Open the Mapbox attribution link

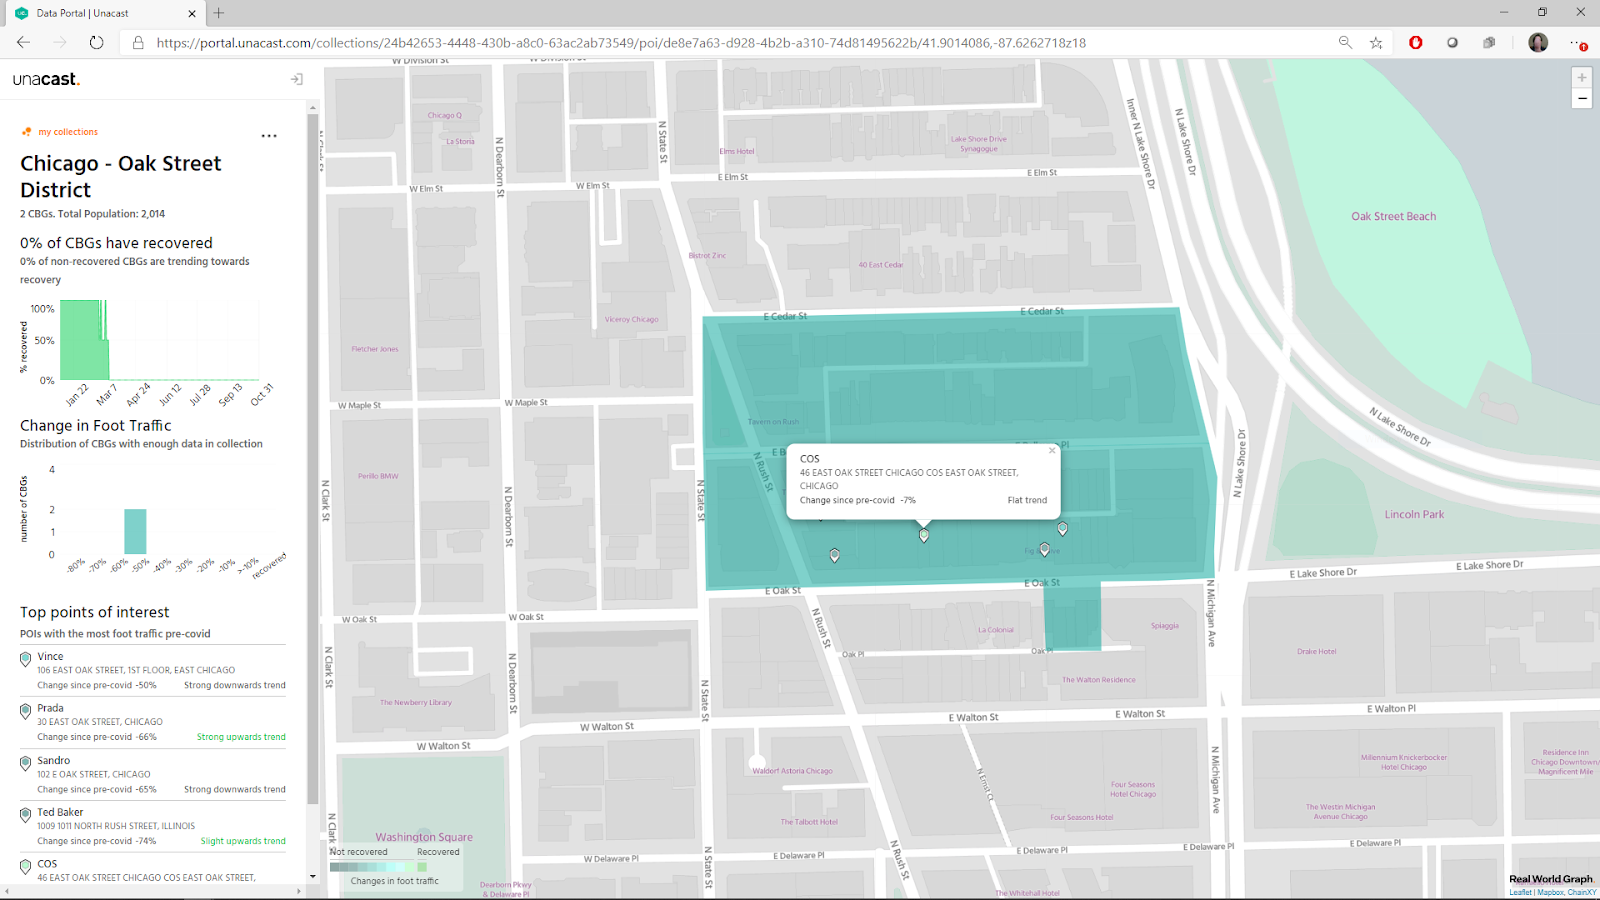tap(1550, 893)
